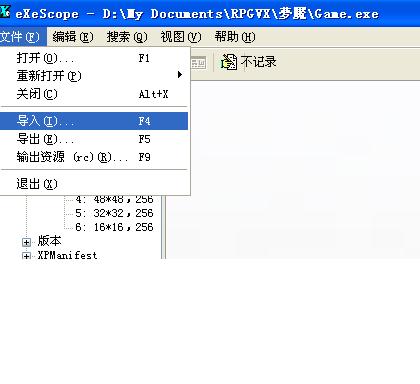420x384 pixels.
Task: Expand the 版本 tree node
Action: [x=26, y=242]
